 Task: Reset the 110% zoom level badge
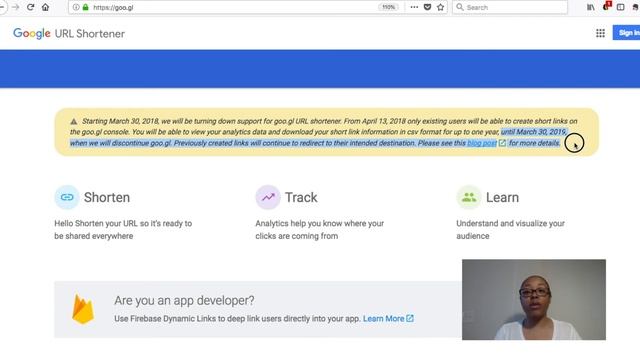[x=389, y=7]
